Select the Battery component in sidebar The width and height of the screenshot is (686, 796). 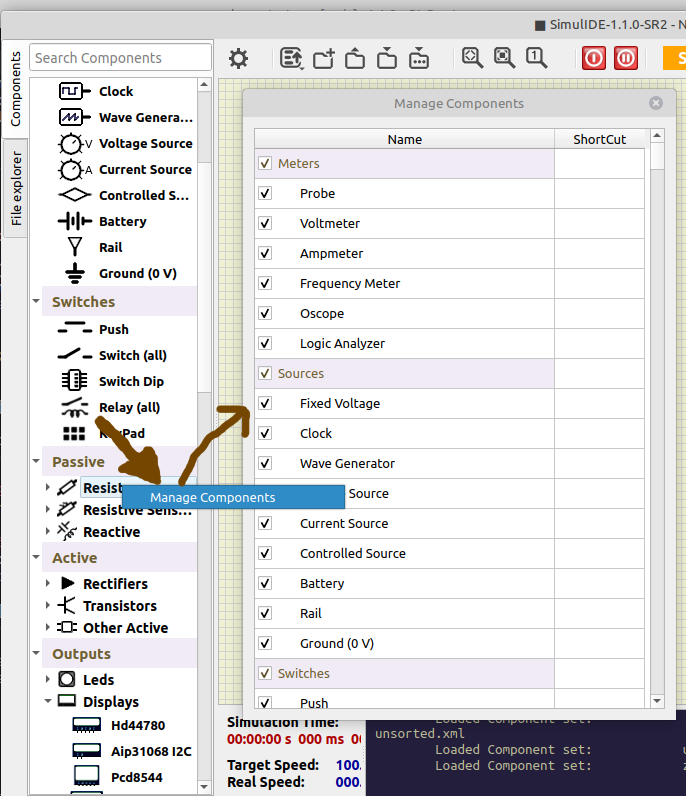point(122,221)
